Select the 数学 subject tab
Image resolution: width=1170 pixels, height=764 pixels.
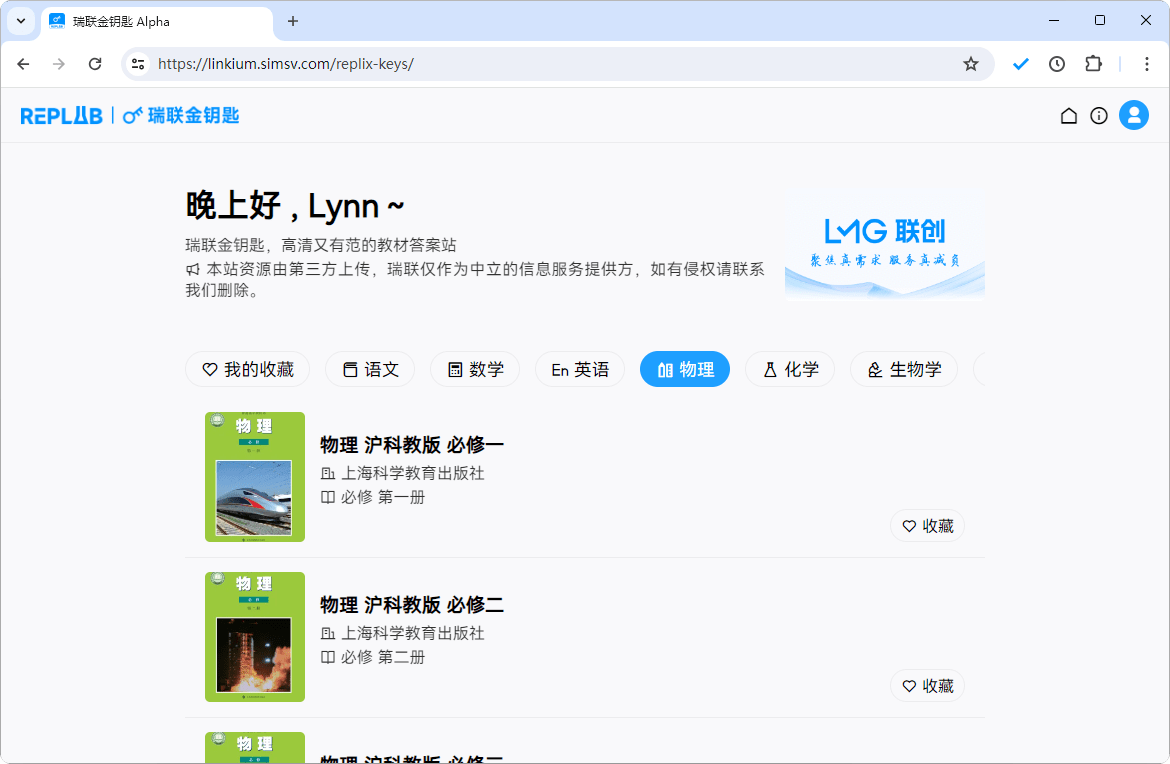click(x=475, y=369)
